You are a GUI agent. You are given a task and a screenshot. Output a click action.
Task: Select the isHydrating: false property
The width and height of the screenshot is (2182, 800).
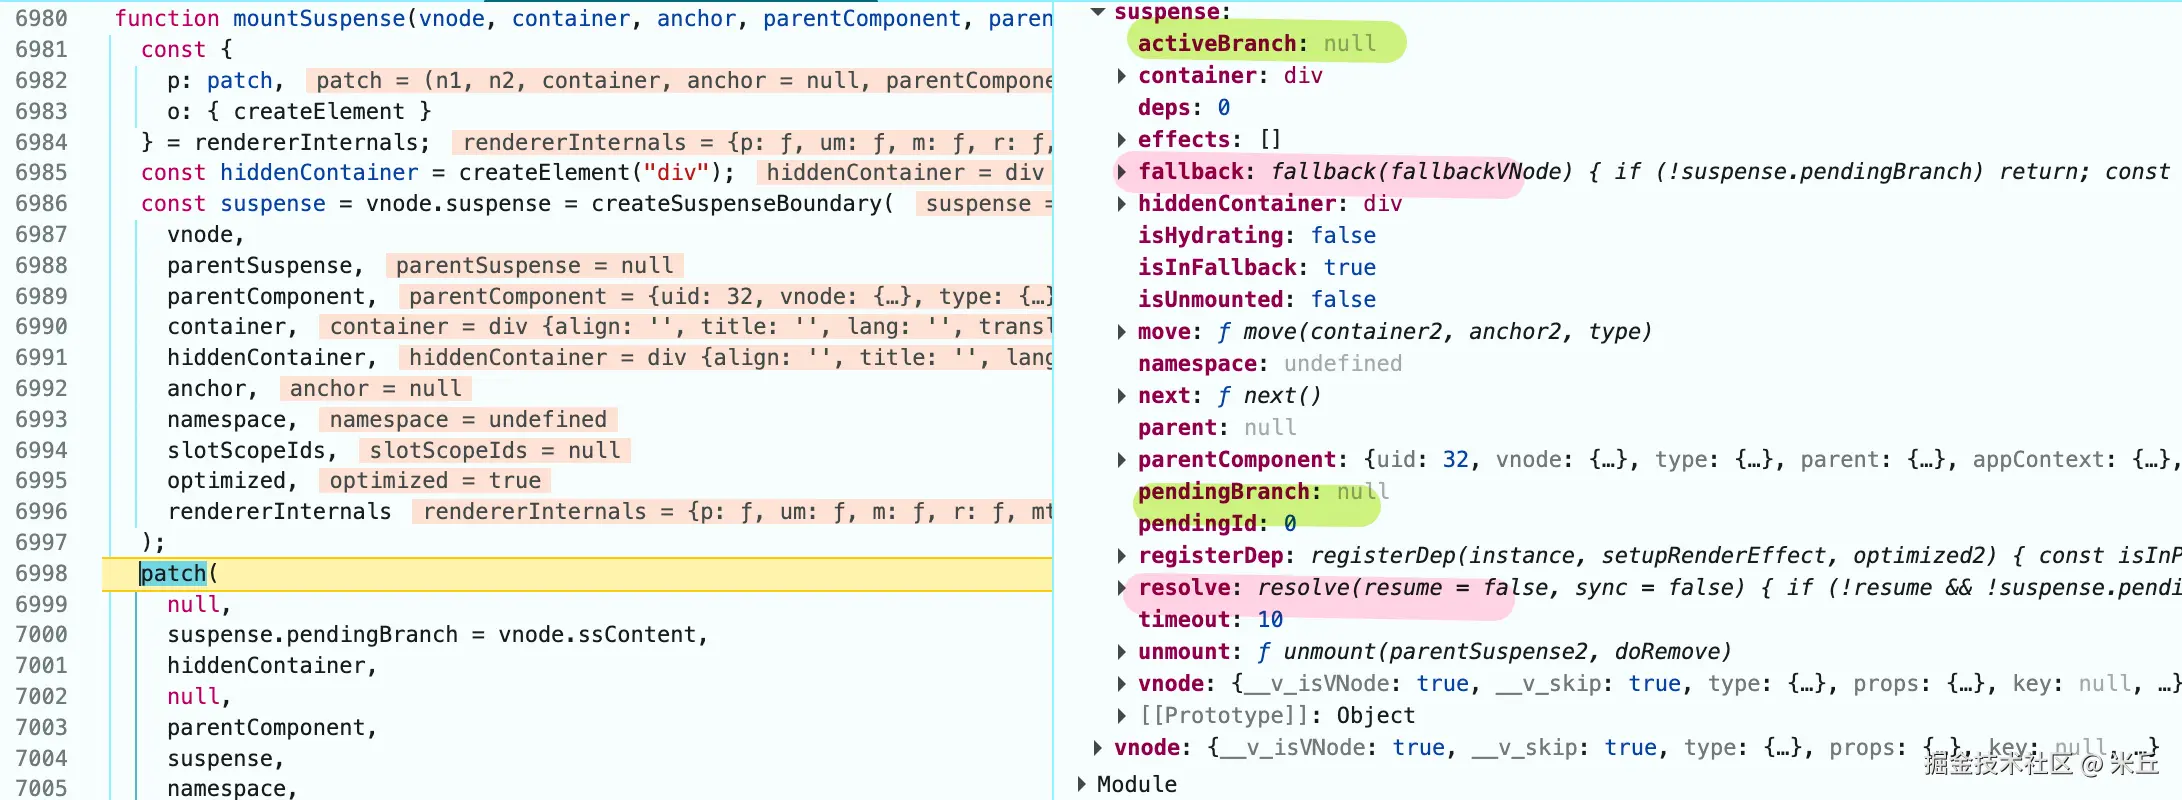click(1257, 236)
